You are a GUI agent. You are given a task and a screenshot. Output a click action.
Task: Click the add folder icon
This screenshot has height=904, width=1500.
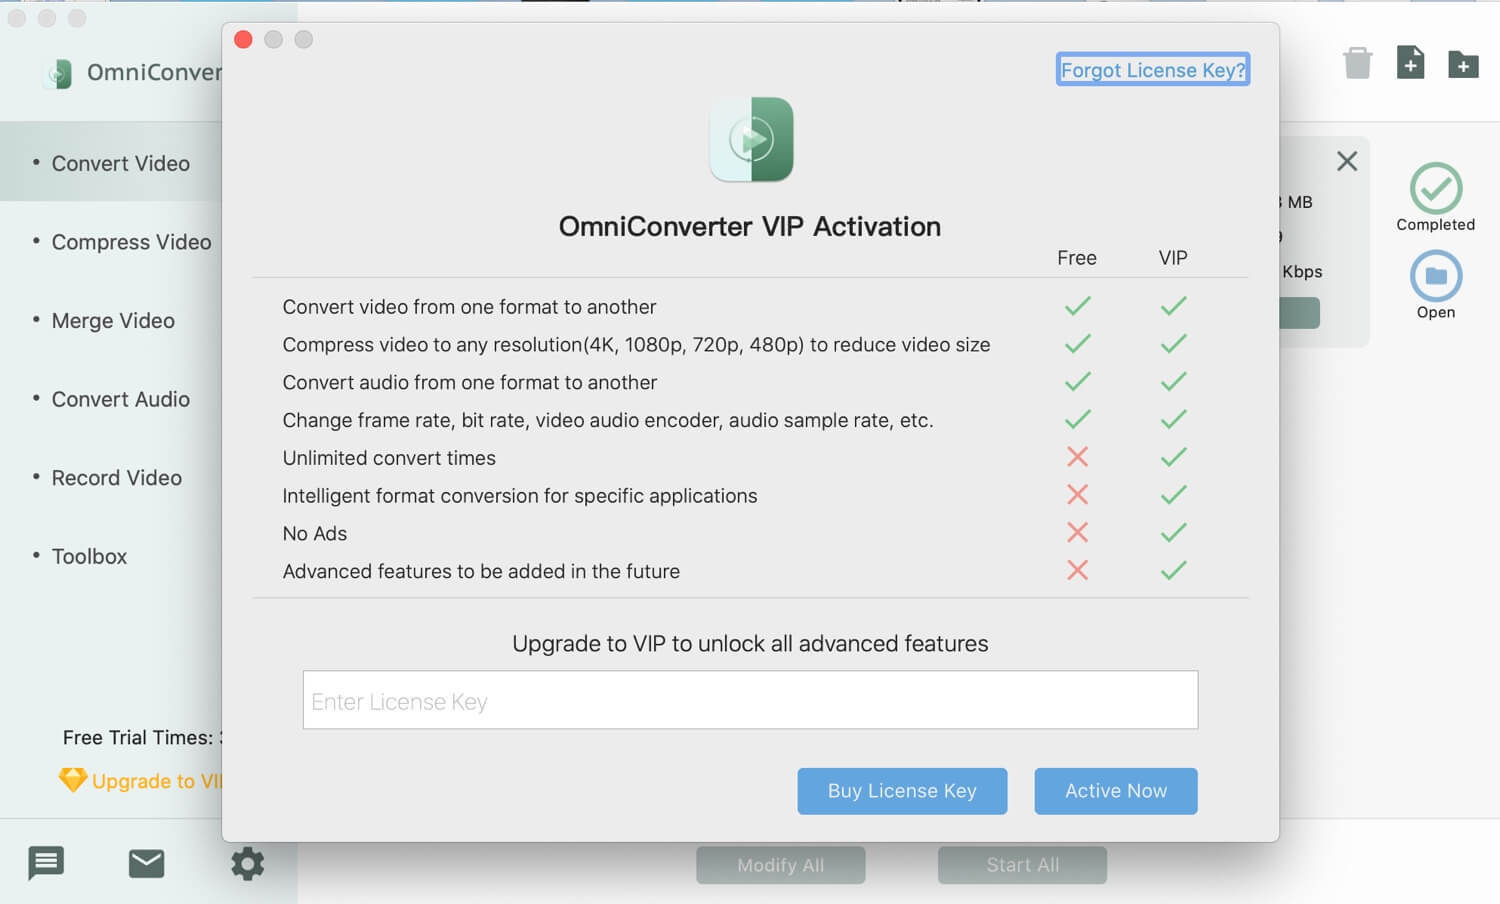point(1463,65)
